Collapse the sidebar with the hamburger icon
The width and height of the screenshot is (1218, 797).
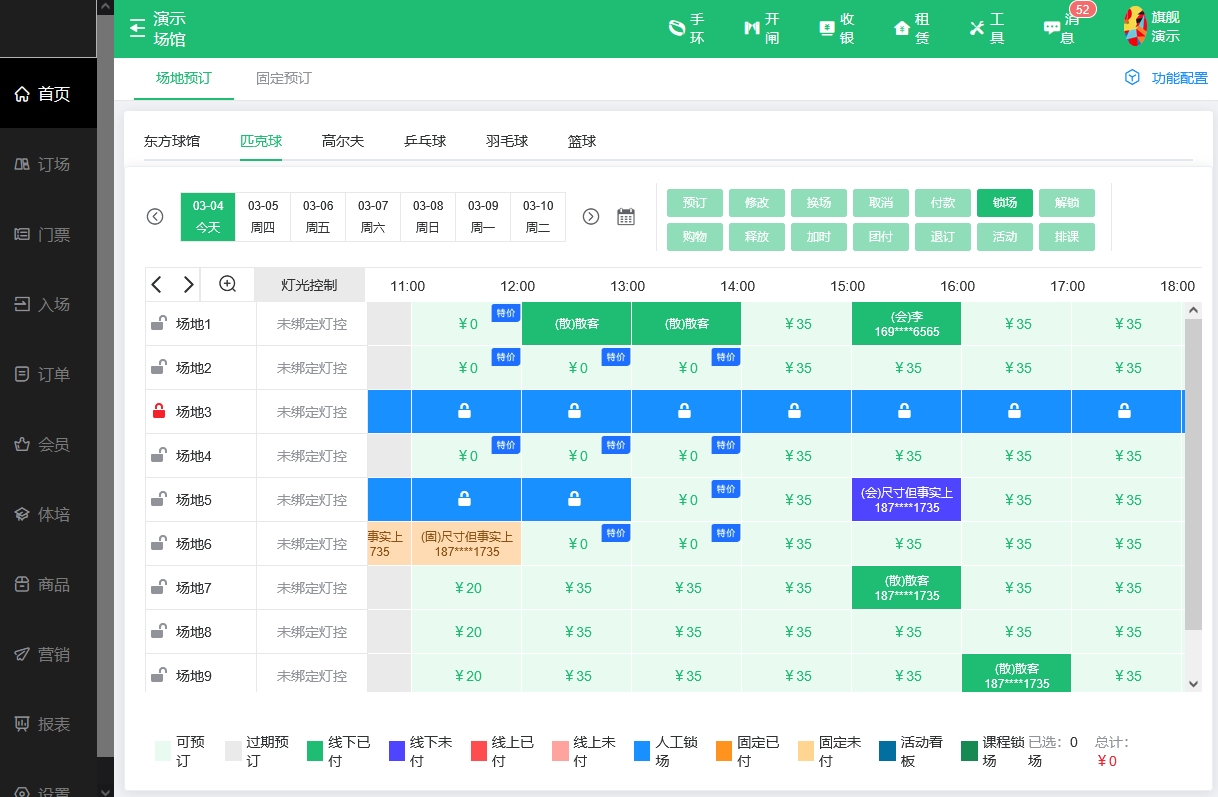point(137,27)
